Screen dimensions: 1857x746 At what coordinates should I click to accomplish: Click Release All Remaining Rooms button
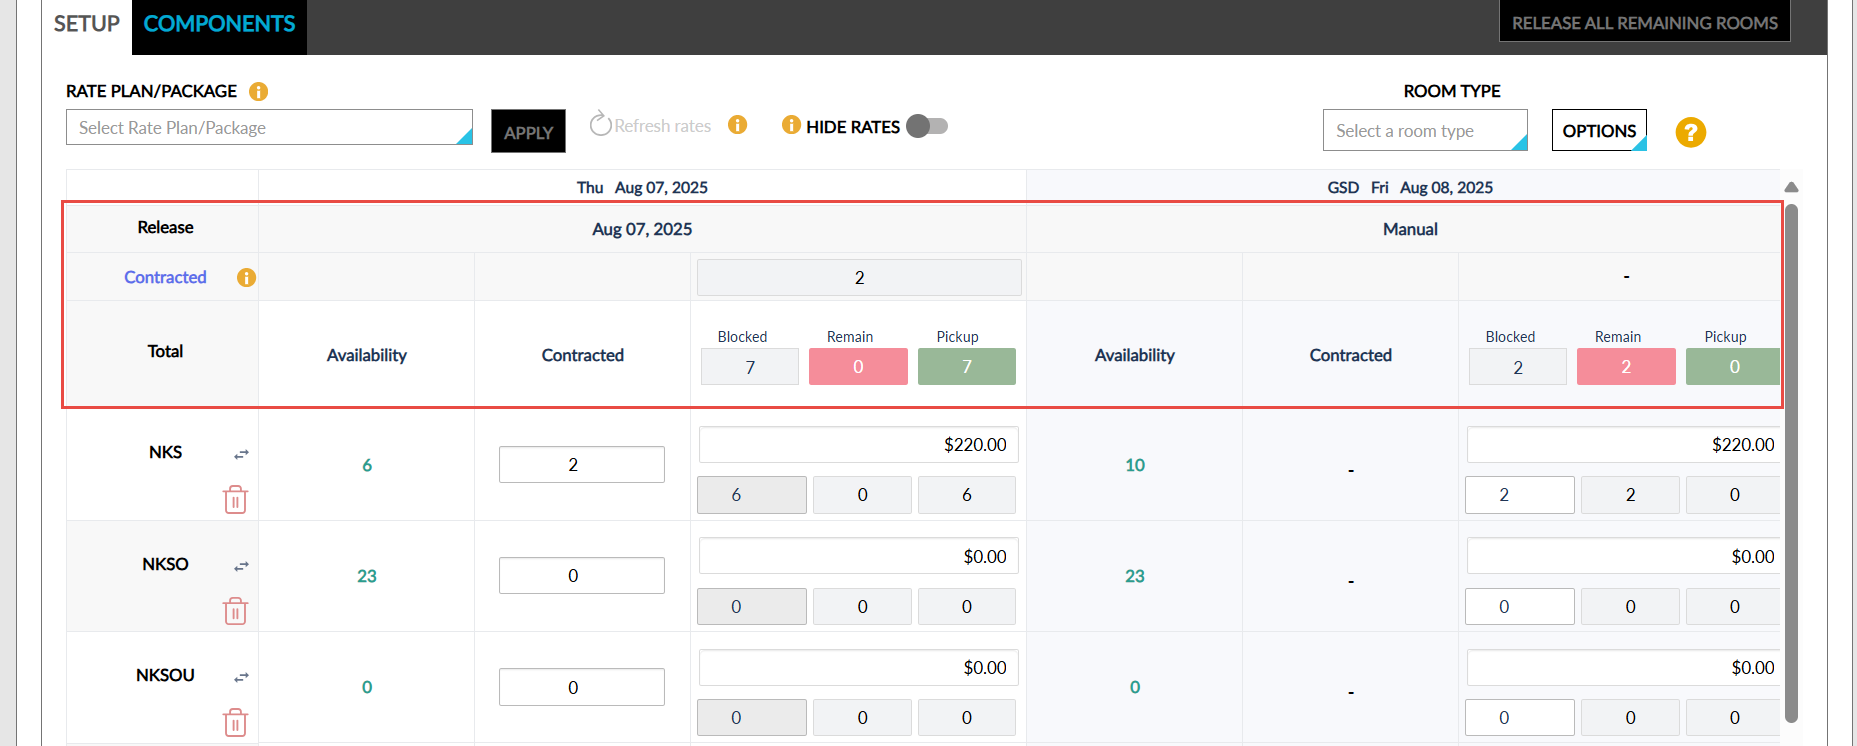coord(1645,22)
